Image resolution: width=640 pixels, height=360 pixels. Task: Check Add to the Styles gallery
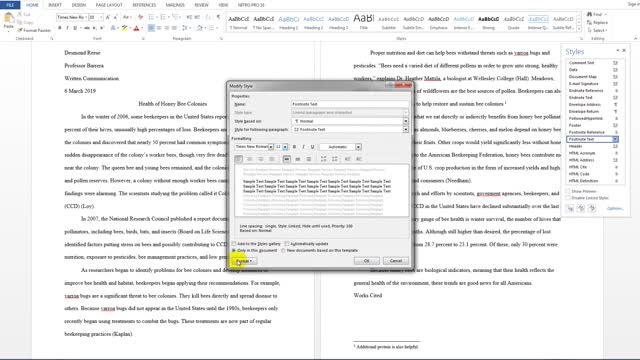234,244
